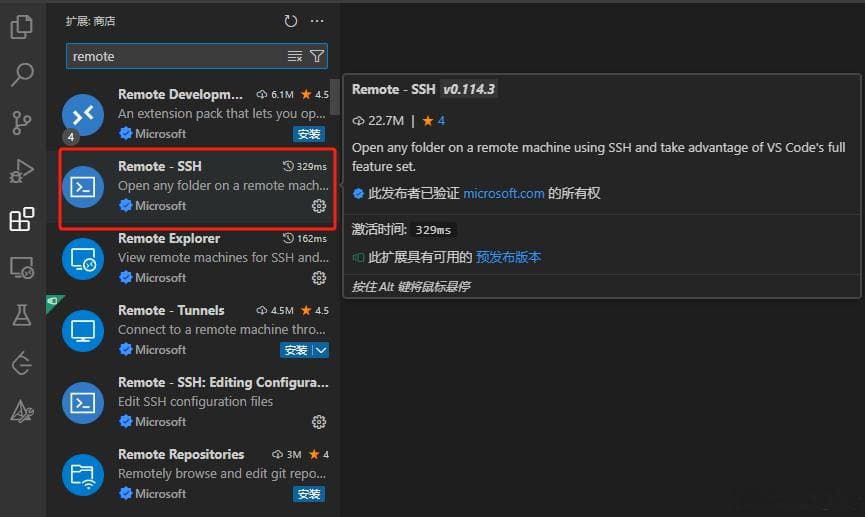Install the Remote Development extension pack
The height and width of the screenshot is (517, 865).
[x=309, y=134]
